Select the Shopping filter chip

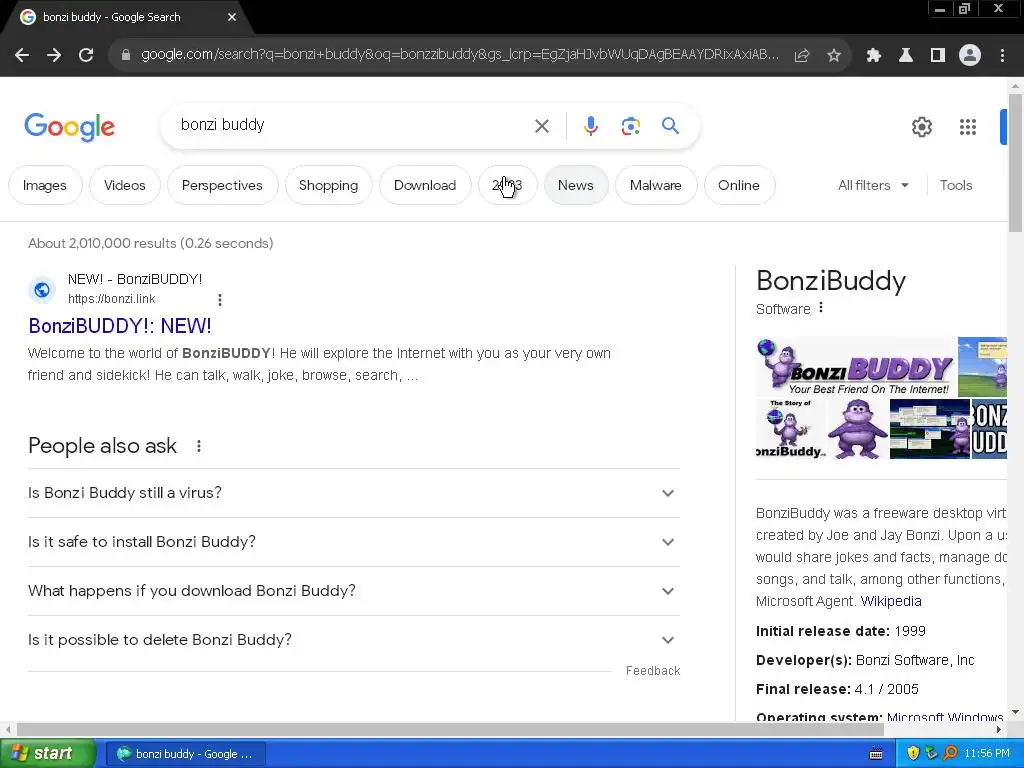pyautogui.click(x=328, y=185)
